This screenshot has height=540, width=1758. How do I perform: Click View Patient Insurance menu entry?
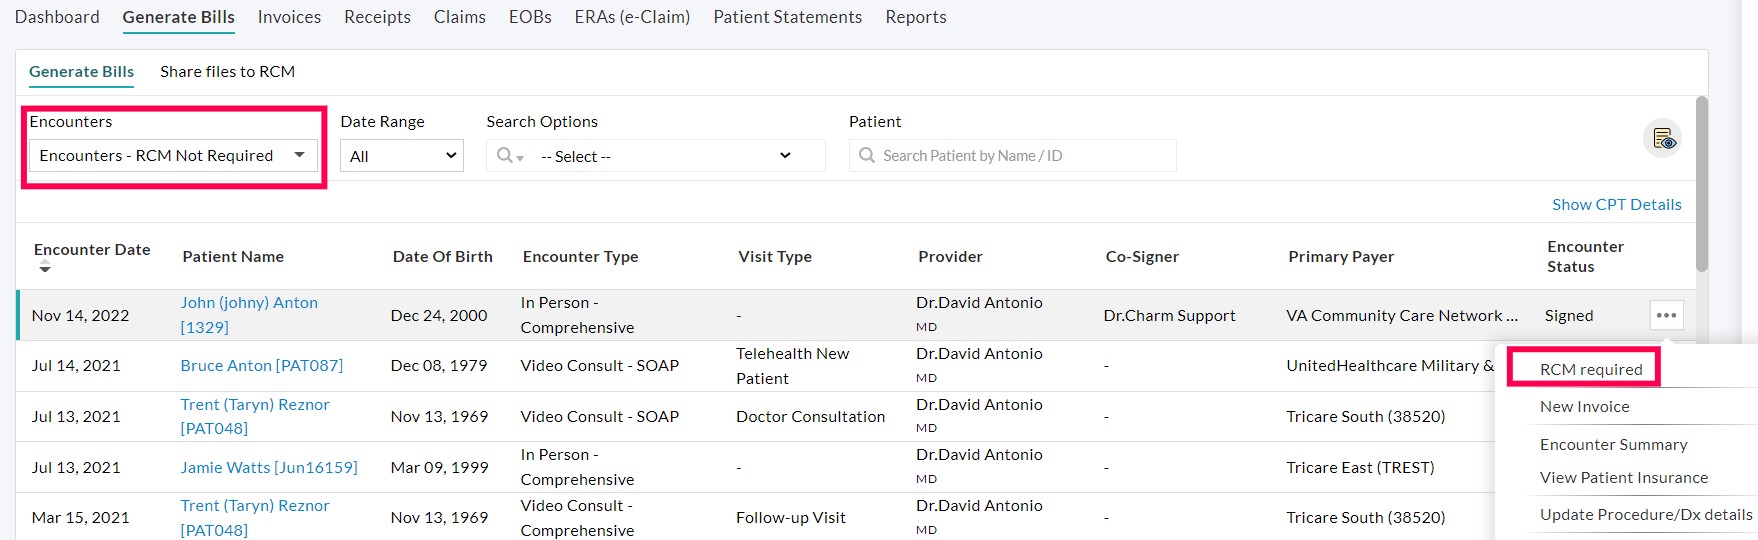1624,478
